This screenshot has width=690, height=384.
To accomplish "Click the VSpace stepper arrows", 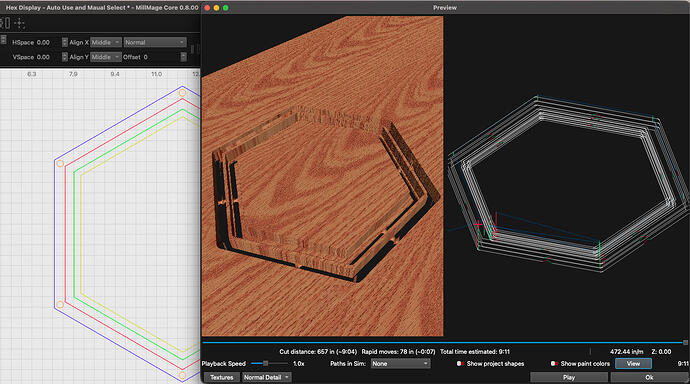I will (65, 57).
